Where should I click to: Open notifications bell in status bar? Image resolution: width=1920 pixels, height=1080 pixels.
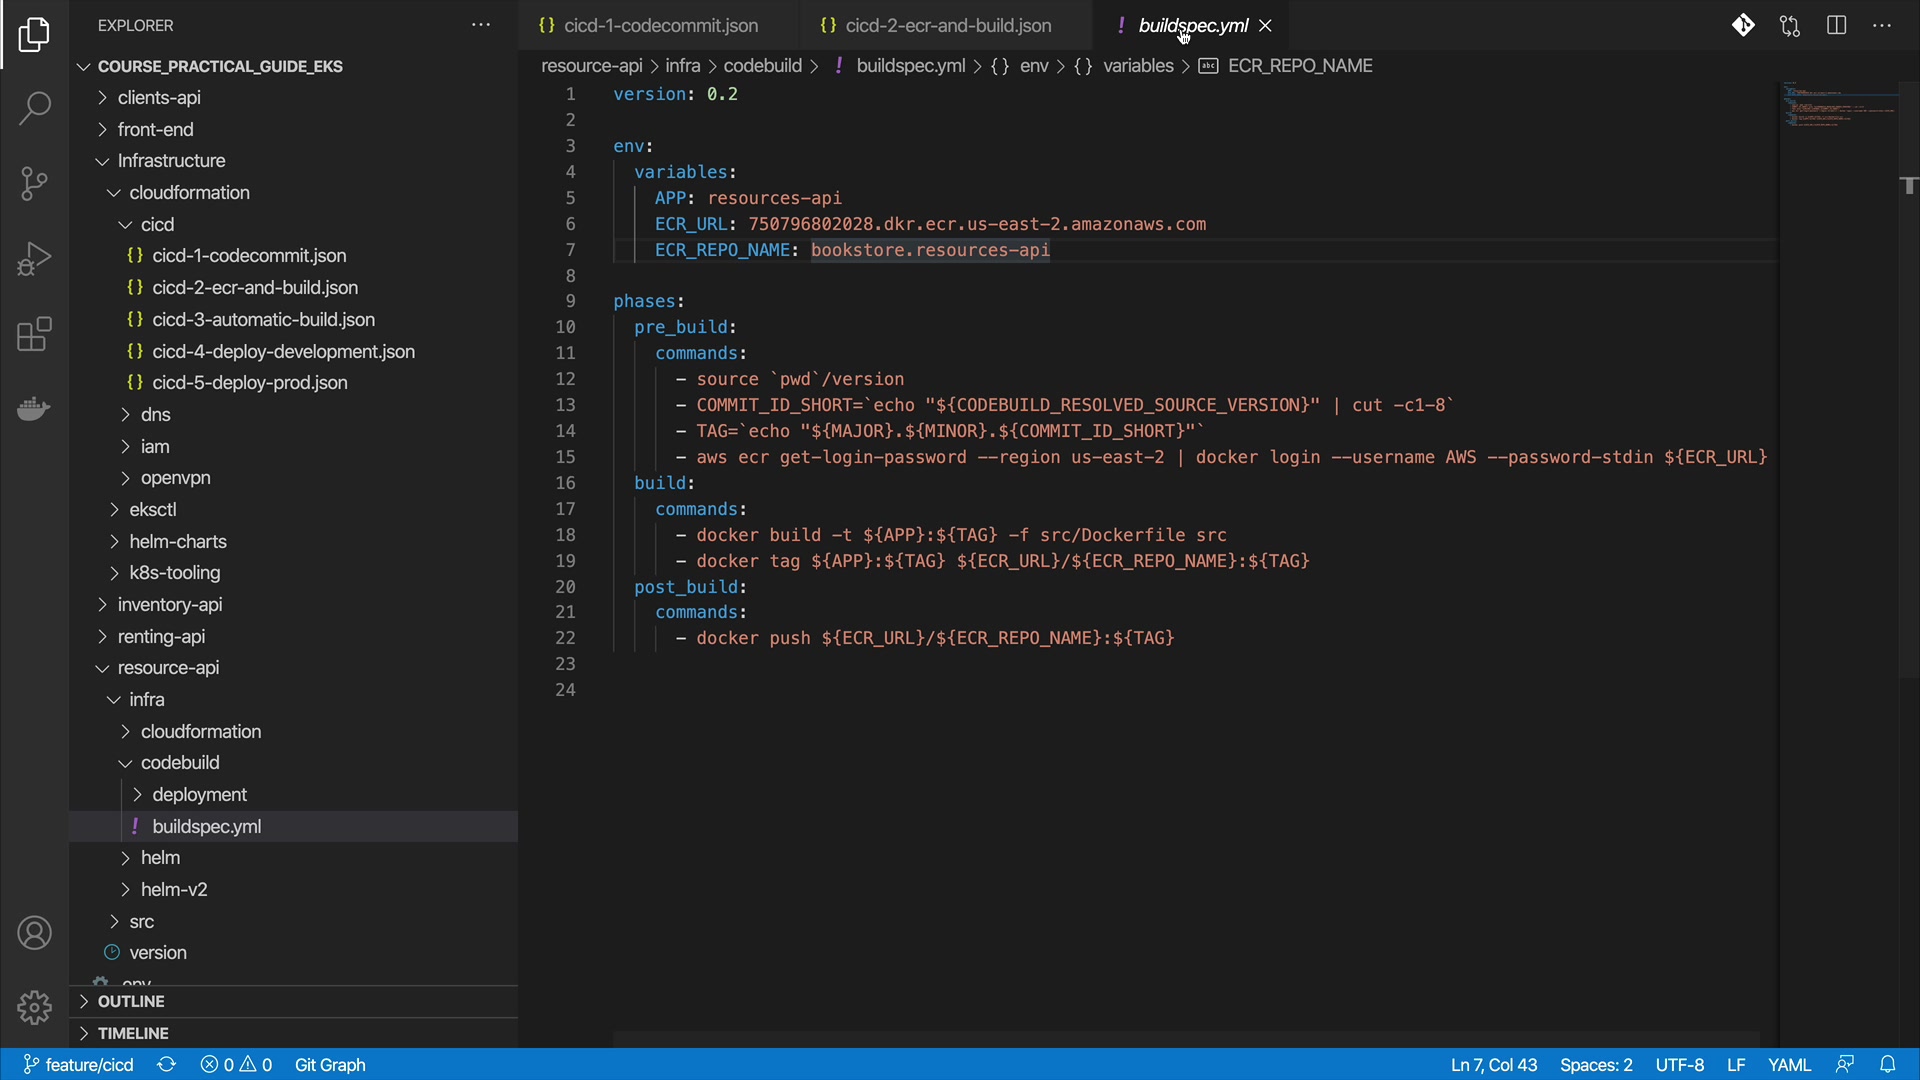pos(1887,1065)
